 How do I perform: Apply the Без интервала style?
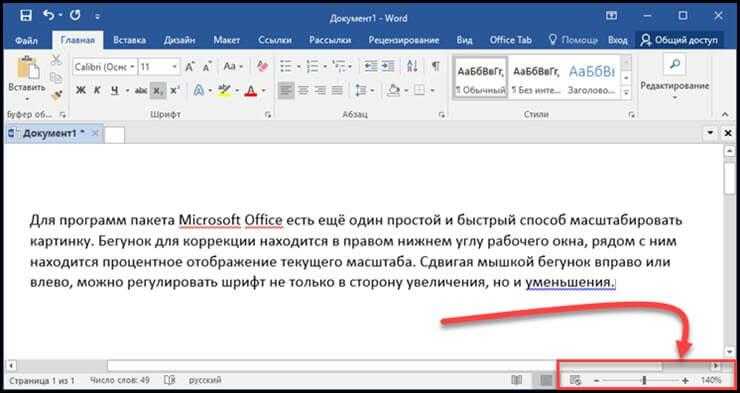click(x=536, y=77)
